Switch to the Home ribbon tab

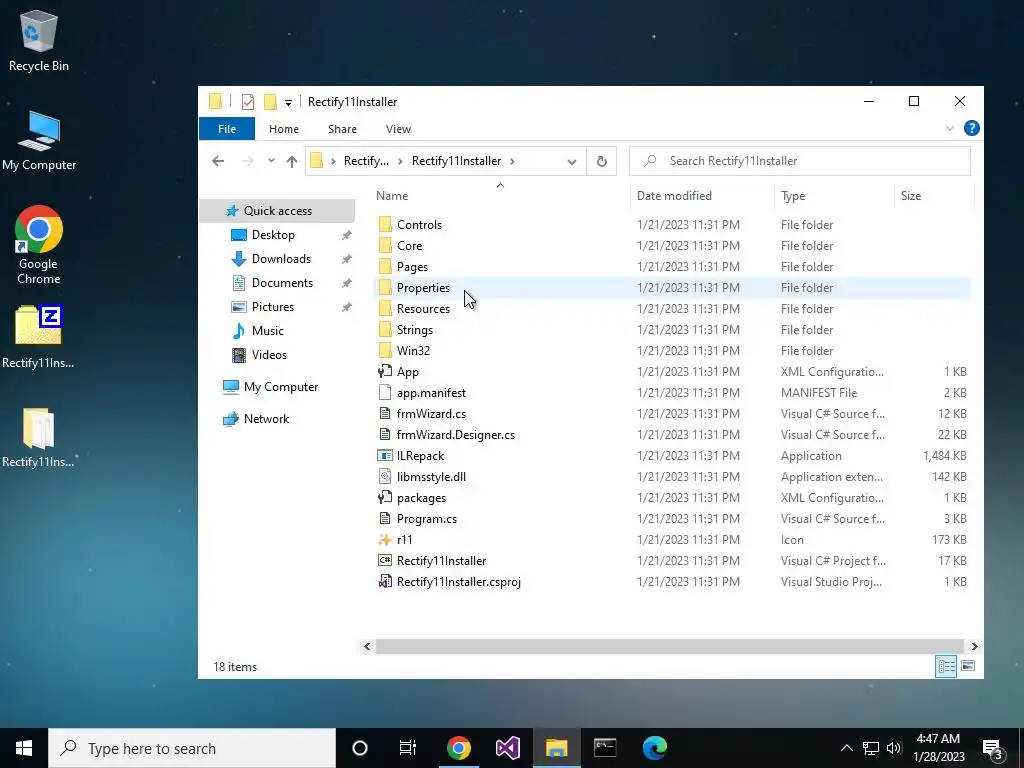283,129
